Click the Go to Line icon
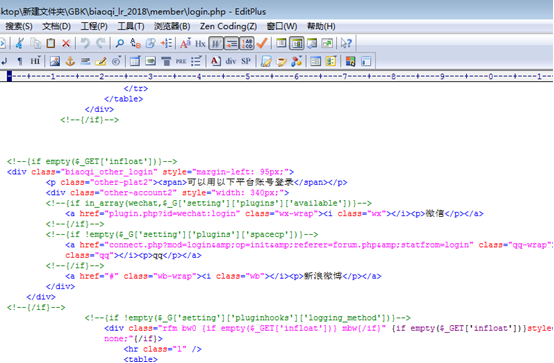Screen dimensions: 554x363 click(x=166, y=43)
